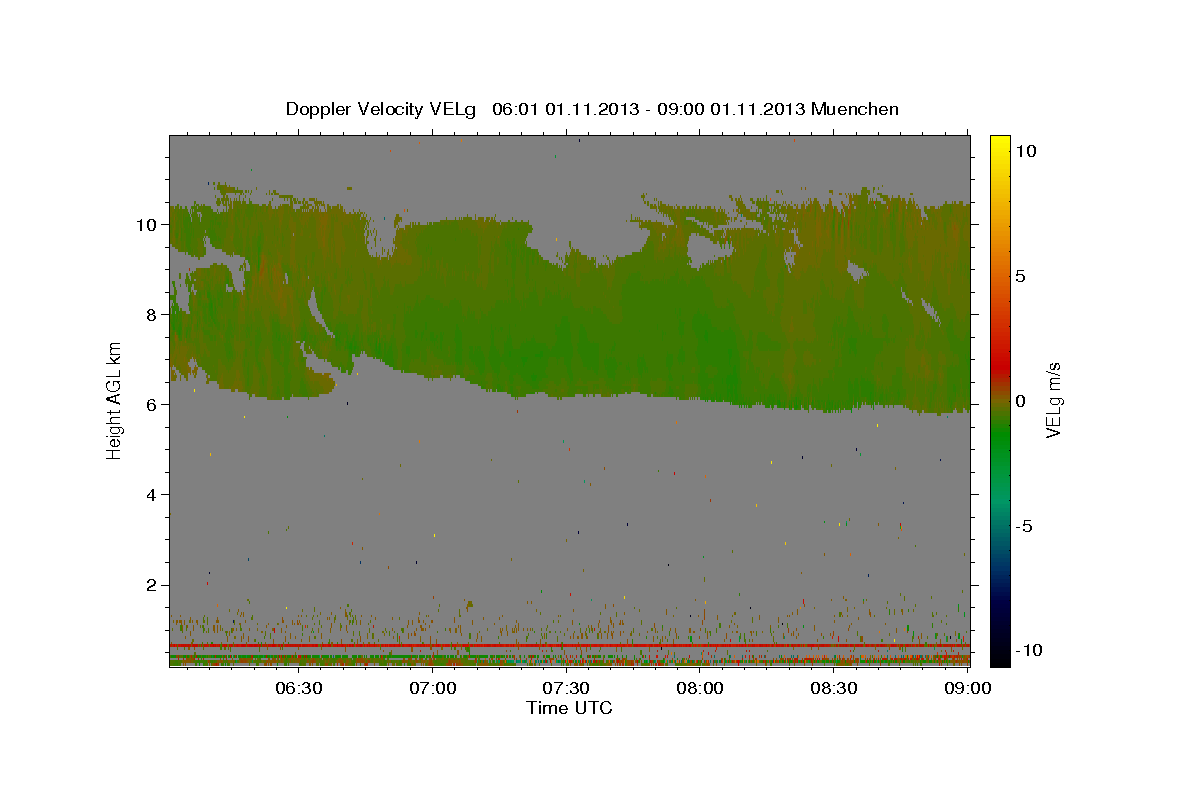Screen dimensions: 1200x800
Task: Click the red horizontal line near ground level
Action: click(x=570, y=646)
